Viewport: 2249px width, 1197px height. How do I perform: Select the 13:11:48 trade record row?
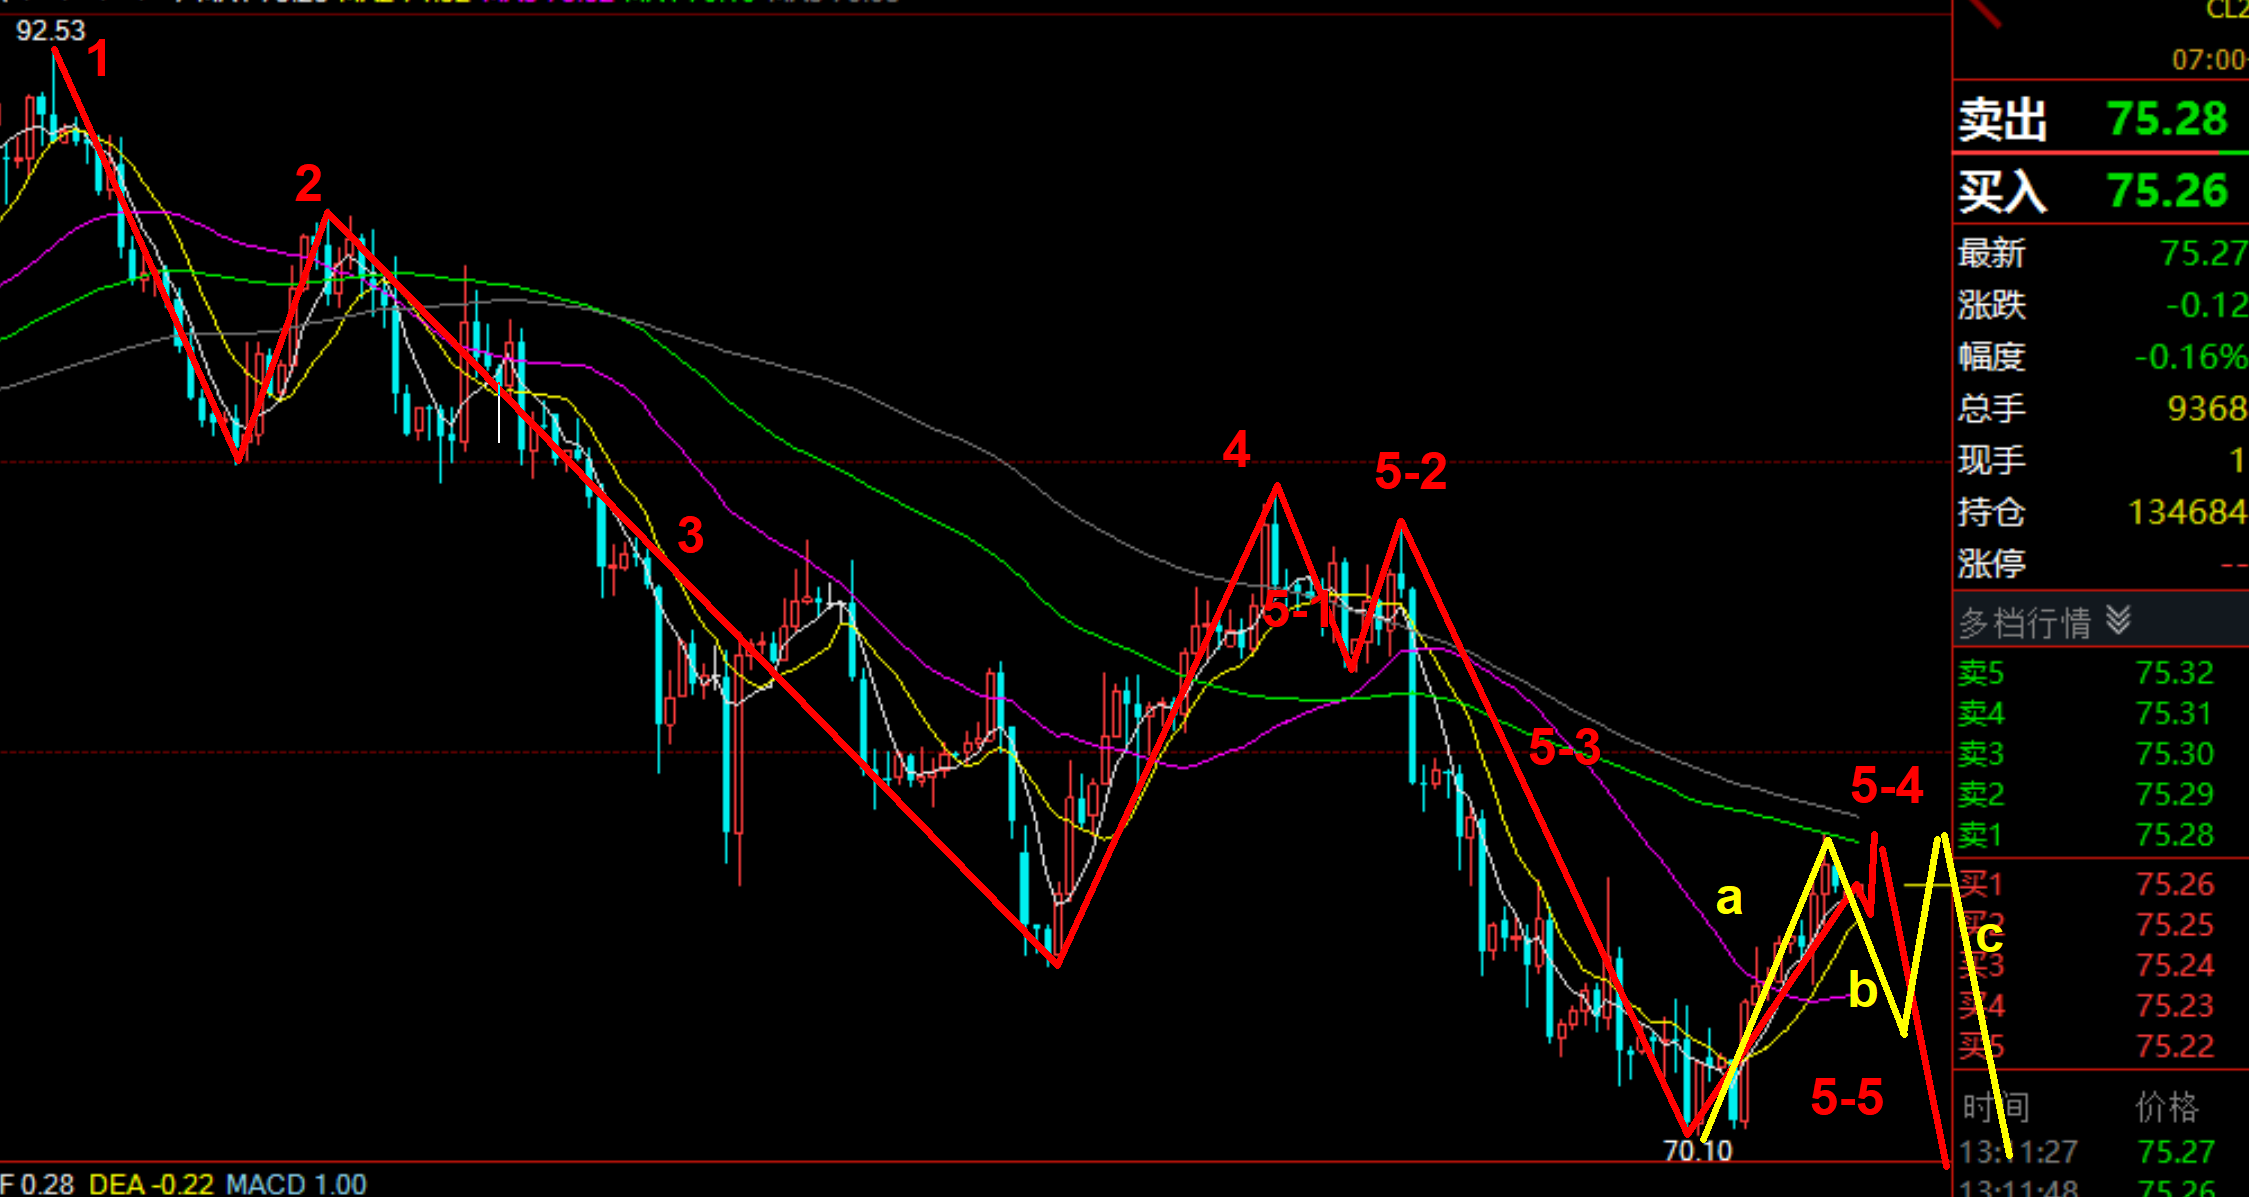click(x=2101, y=1187)
